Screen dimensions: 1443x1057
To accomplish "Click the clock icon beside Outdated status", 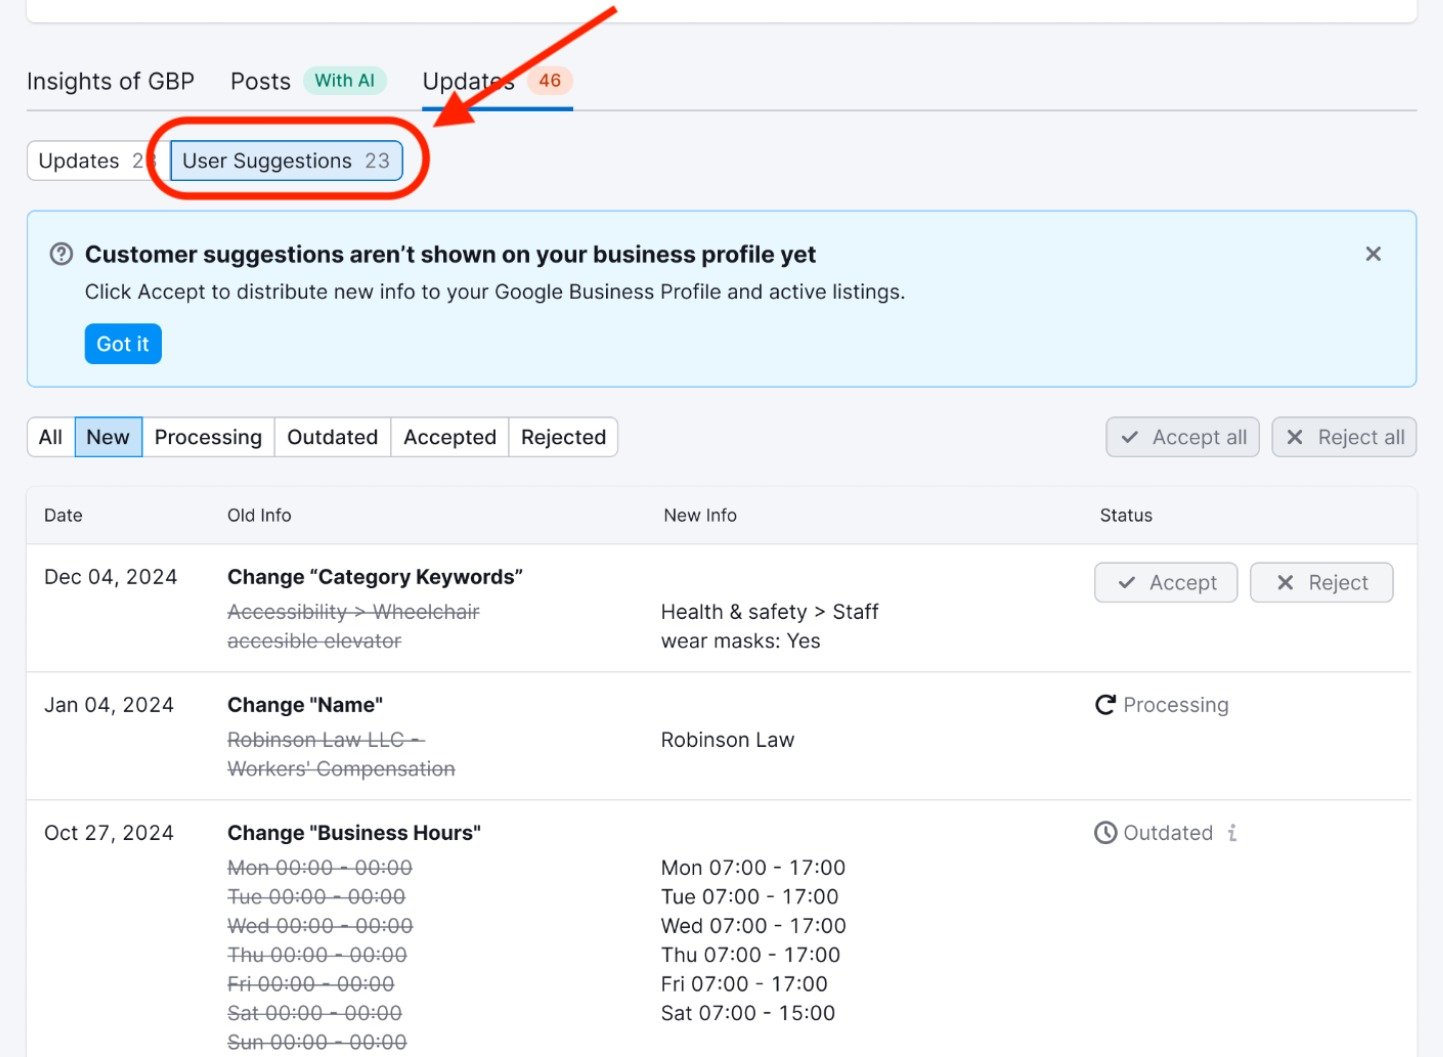I will coord(1104,832).
